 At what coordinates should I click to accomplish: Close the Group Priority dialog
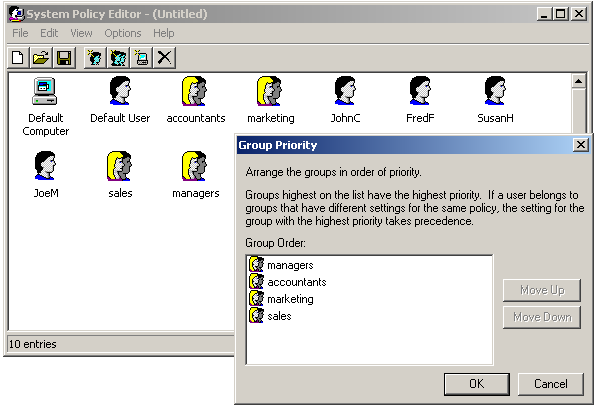[x=581, y=145]
